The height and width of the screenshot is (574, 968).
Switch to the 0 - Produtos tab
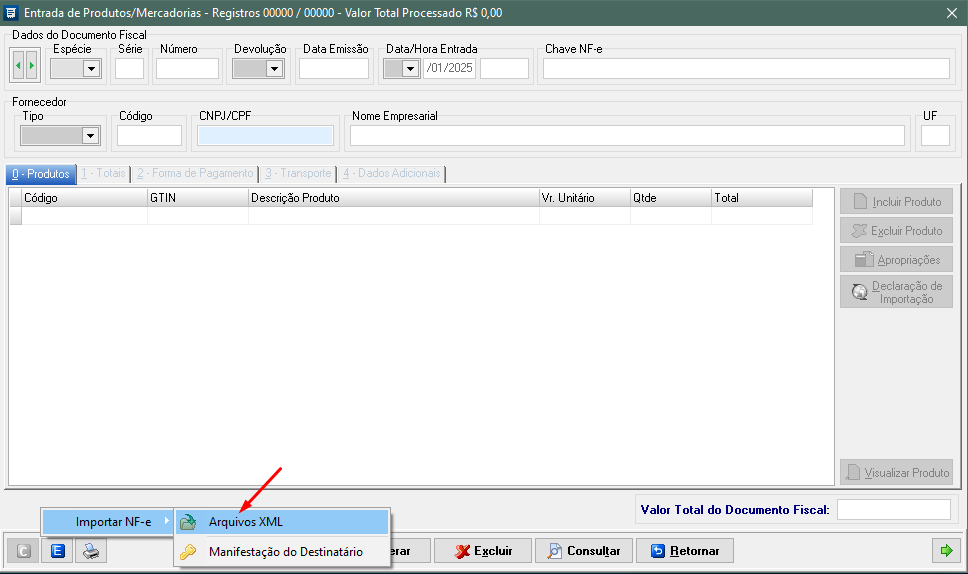pos(41,174)
